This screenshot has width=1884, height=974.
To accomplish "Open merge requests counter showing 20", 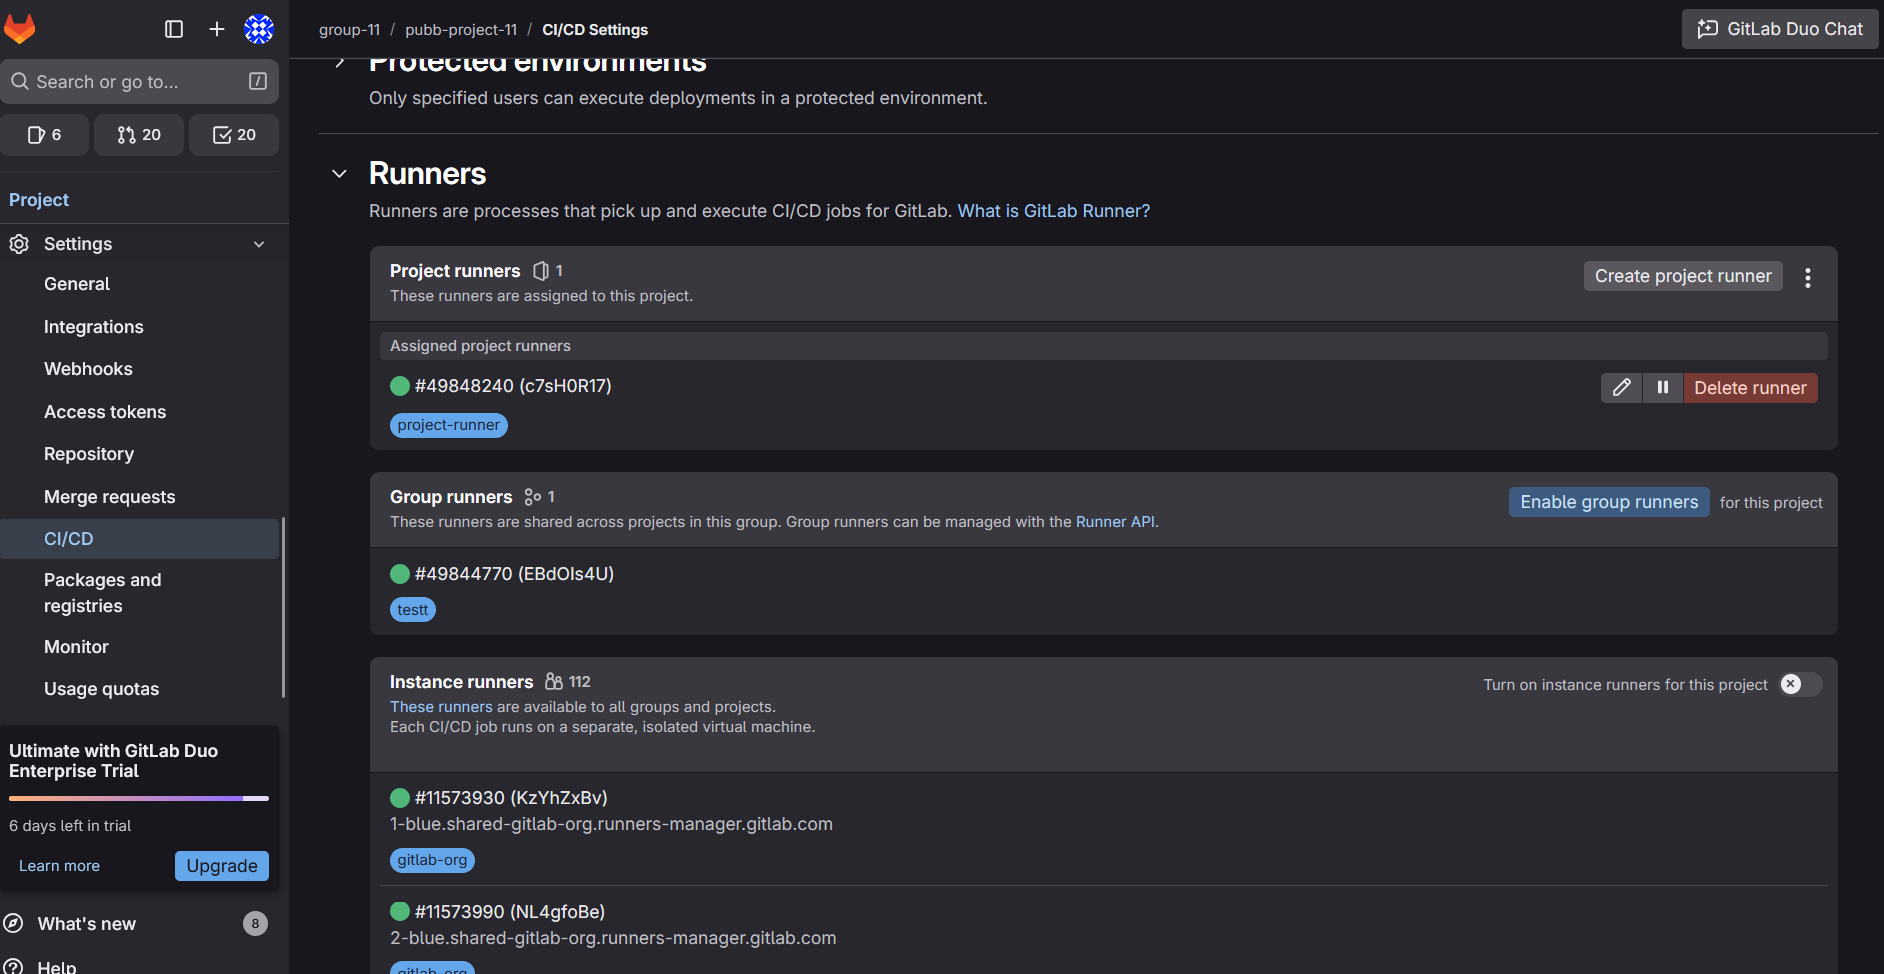I will pyautogui.click(x=139, y=135).
